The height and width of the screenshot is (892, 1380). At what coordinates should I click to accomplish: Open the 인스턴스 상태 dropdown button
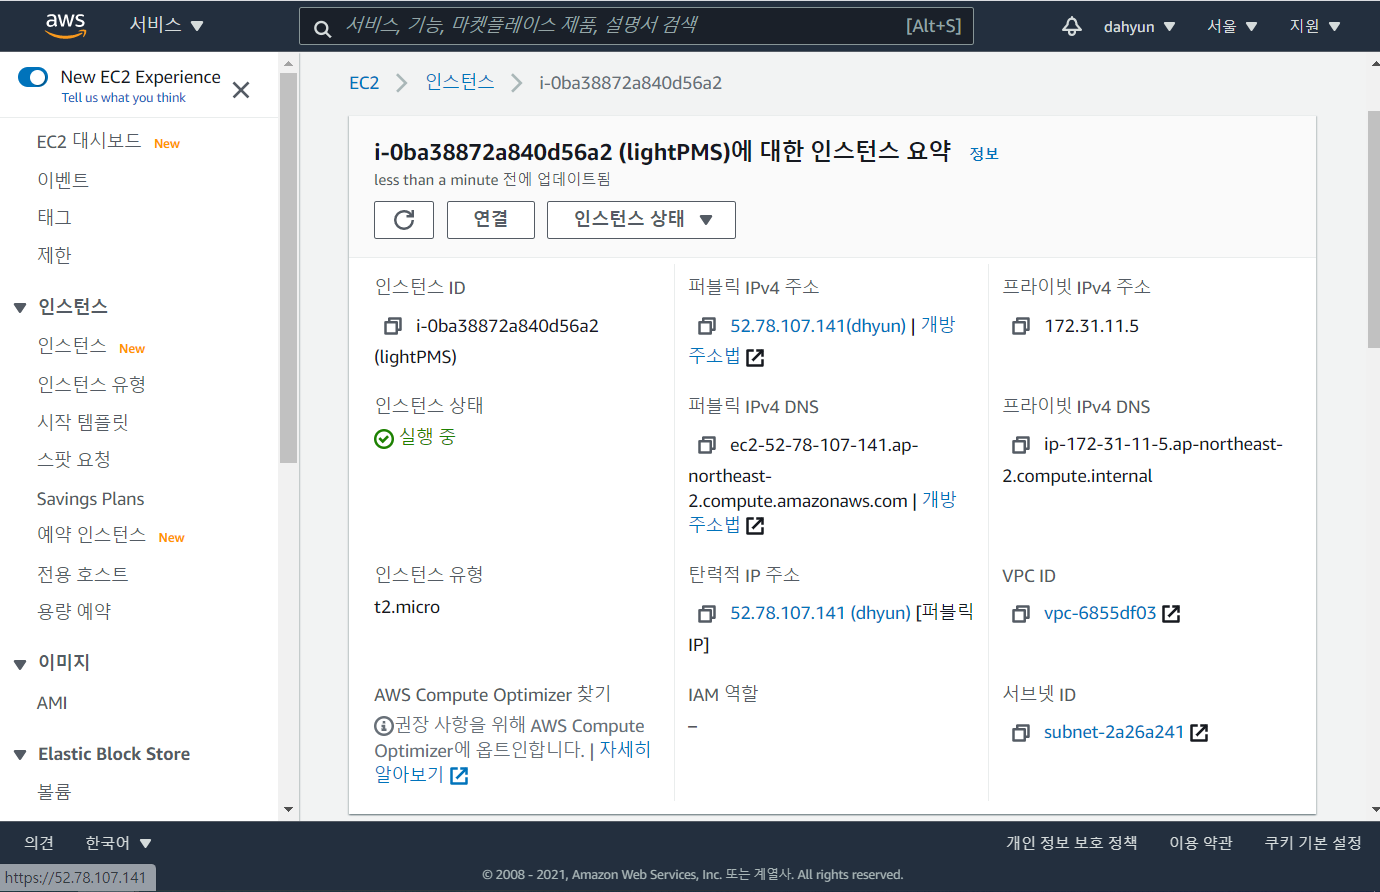click(x=641, y=220)
